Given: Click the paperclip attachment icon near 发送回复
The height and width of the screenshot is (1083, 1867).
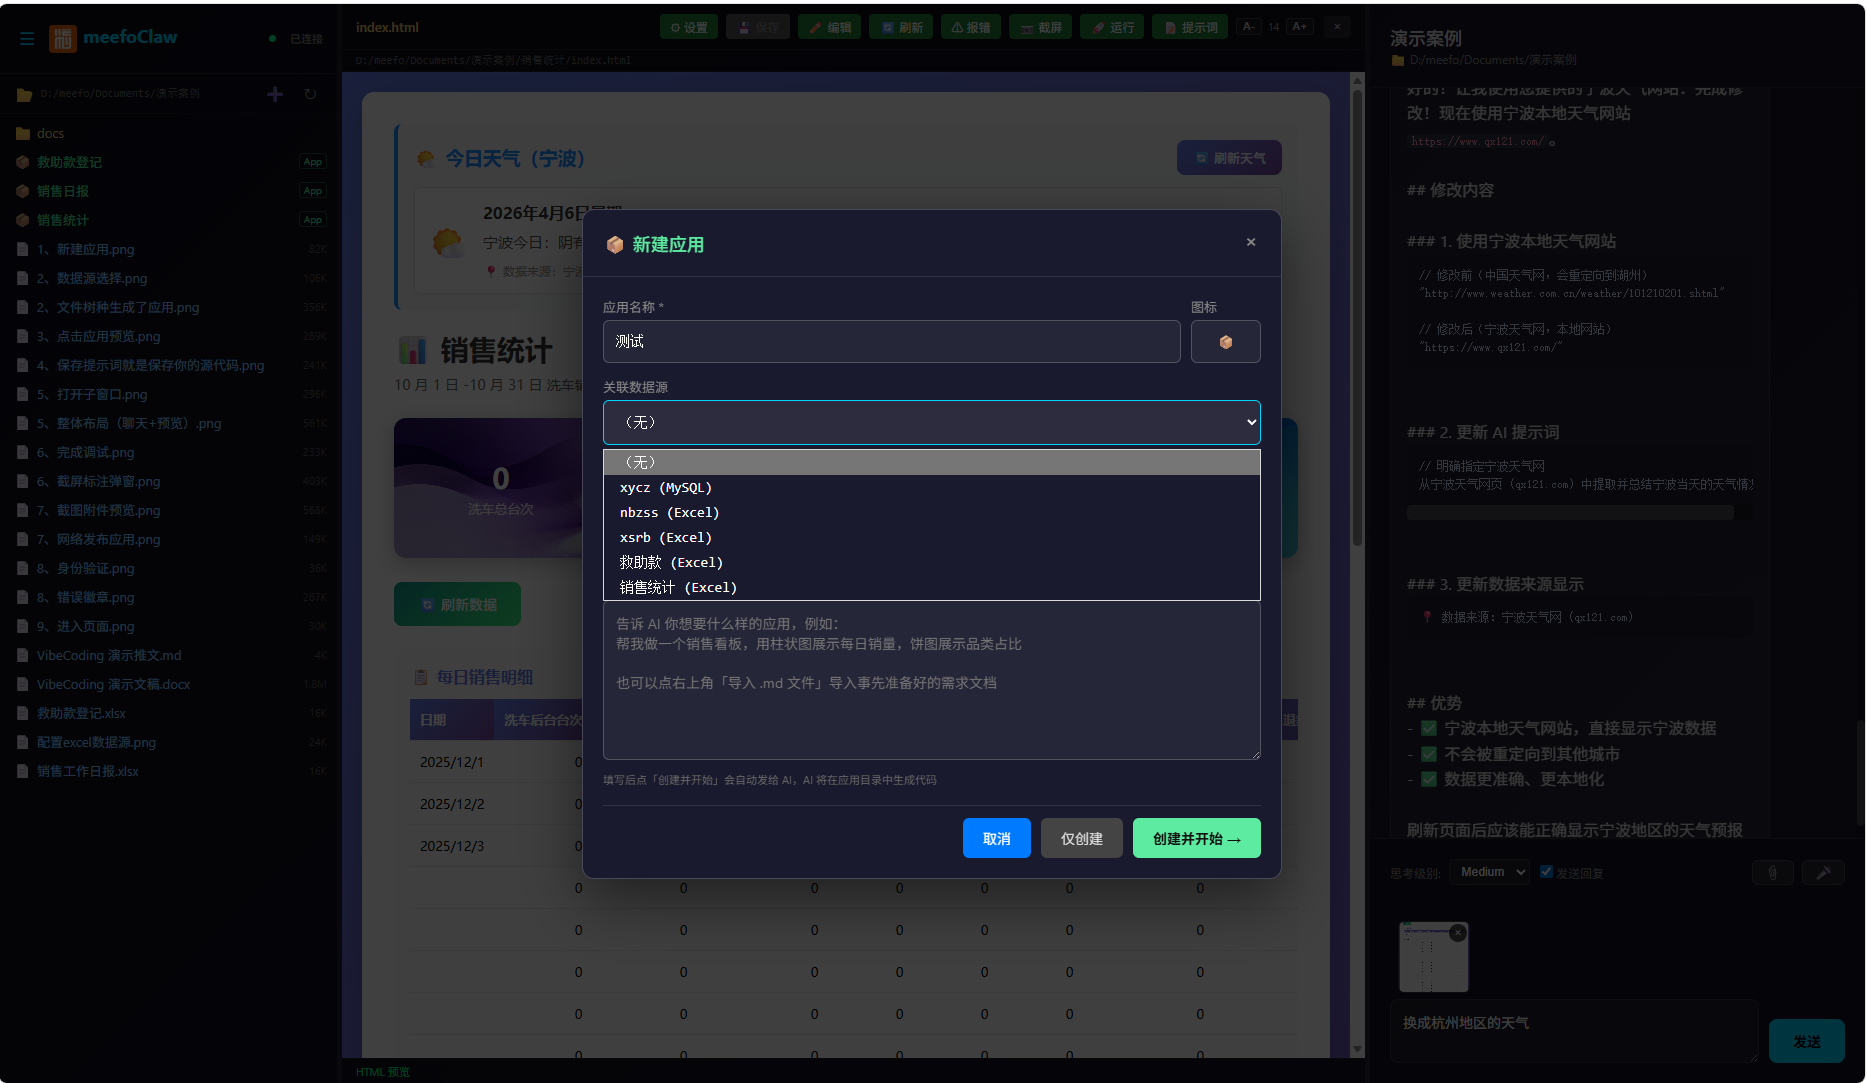Looking at the screenshot, I should (1773, 872).
